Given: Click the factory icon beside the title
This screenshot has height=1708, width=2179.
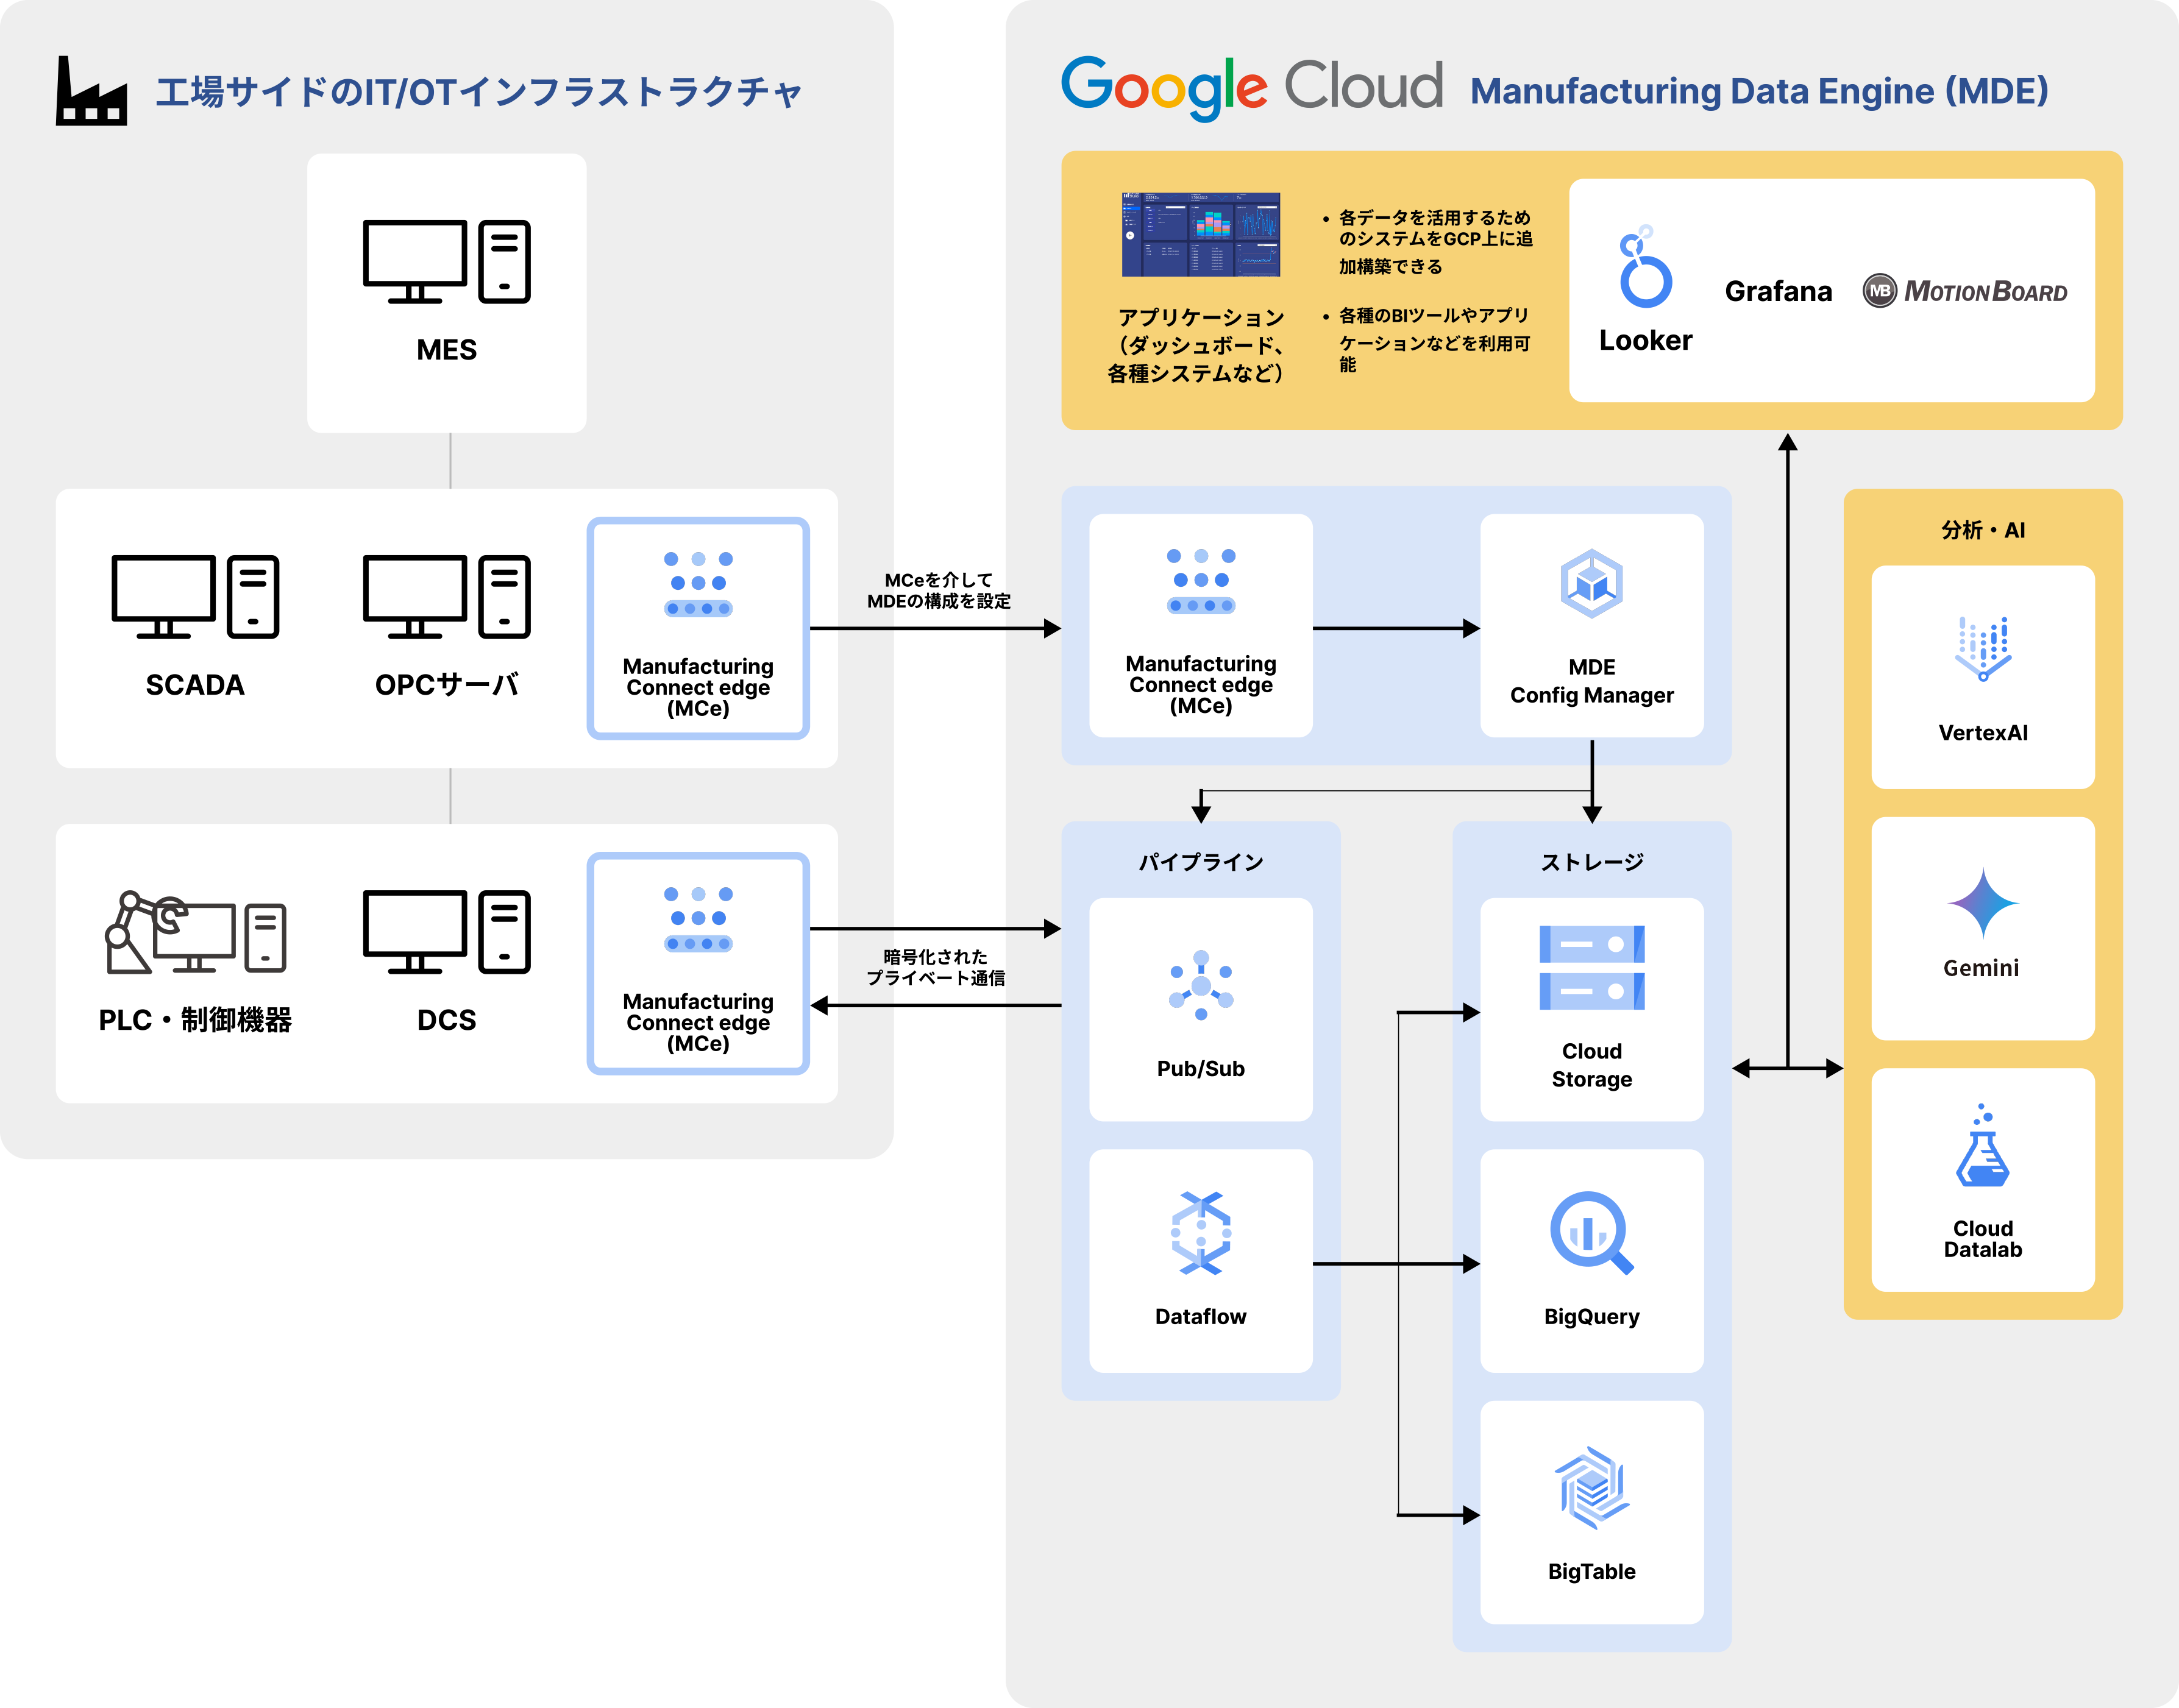Looking at the screenshot, I should pos(91,90).
